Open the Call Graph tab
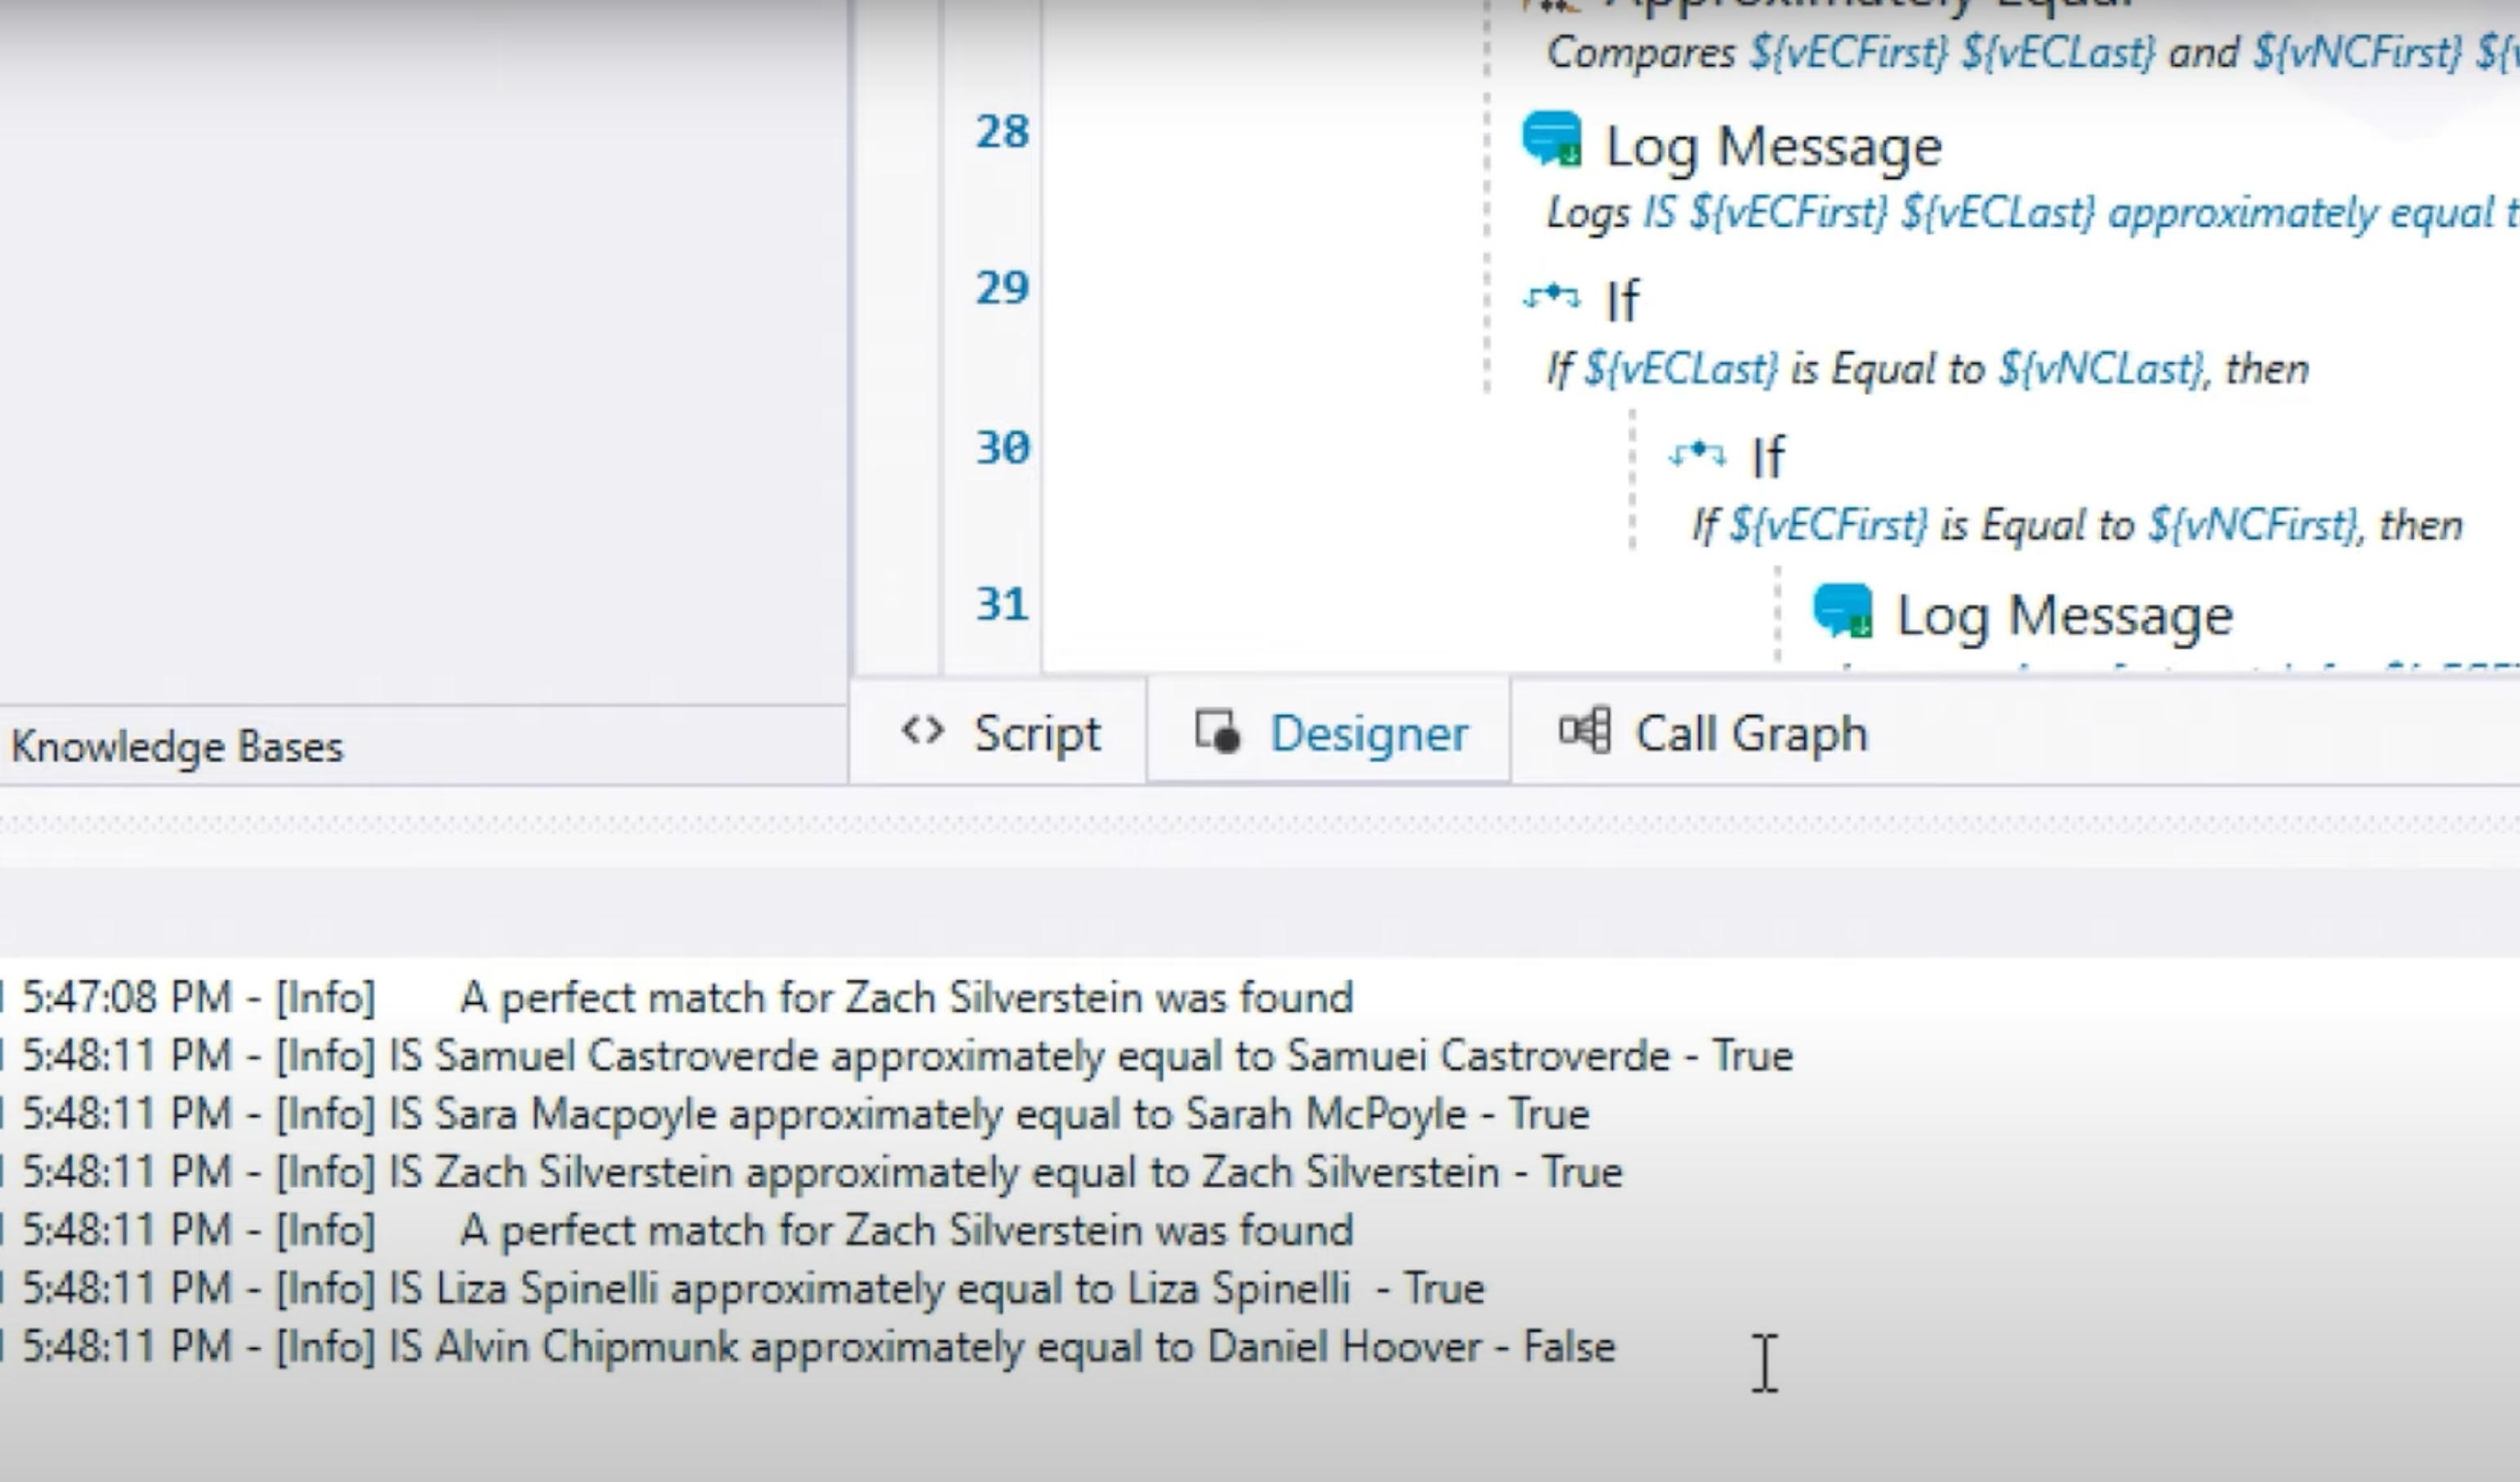Viewport: 2520px width, 1482px height. [x=1750, y=733]
